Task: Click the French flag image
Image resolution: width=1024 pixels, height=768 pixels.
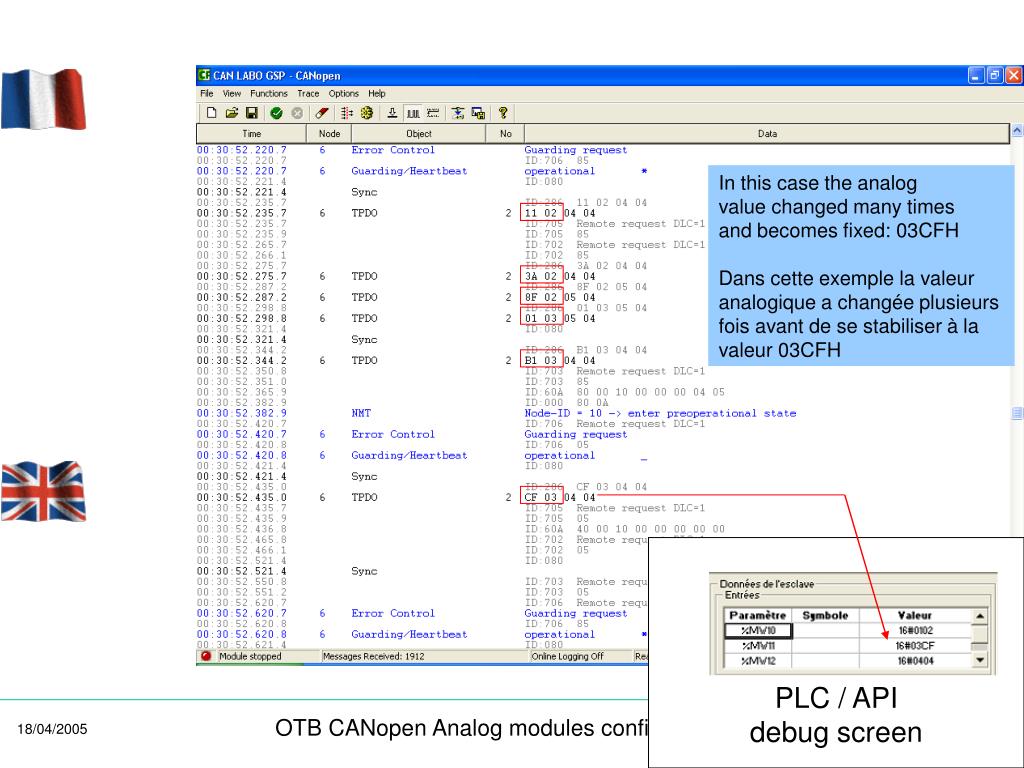Action: coord(43,99)
